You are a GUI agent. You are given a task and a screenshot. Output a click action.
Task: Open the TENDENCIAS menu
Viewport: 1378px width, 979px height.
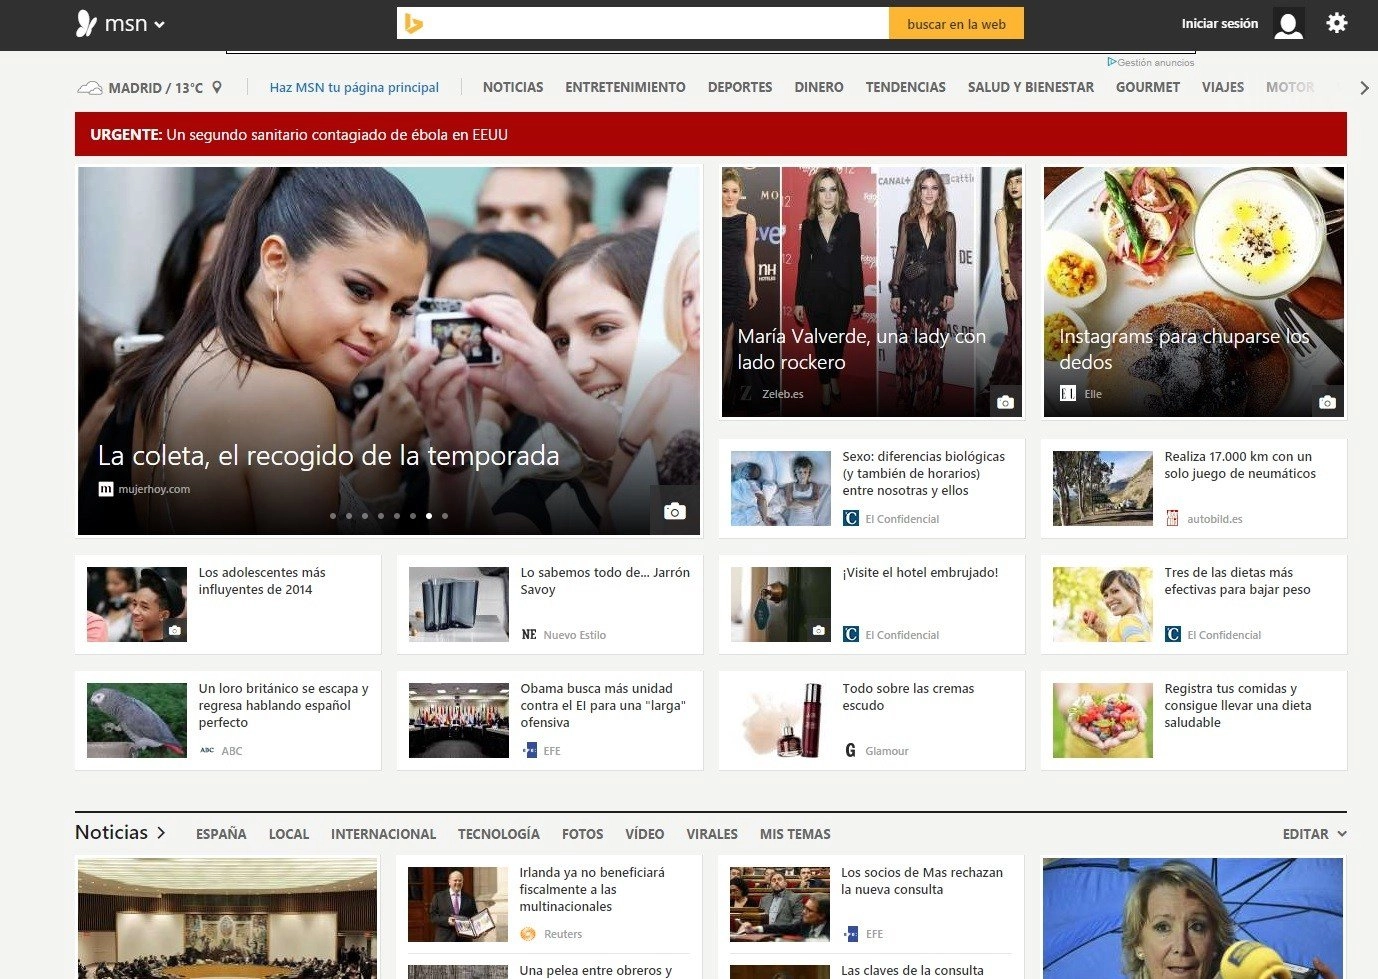(905, 88)
